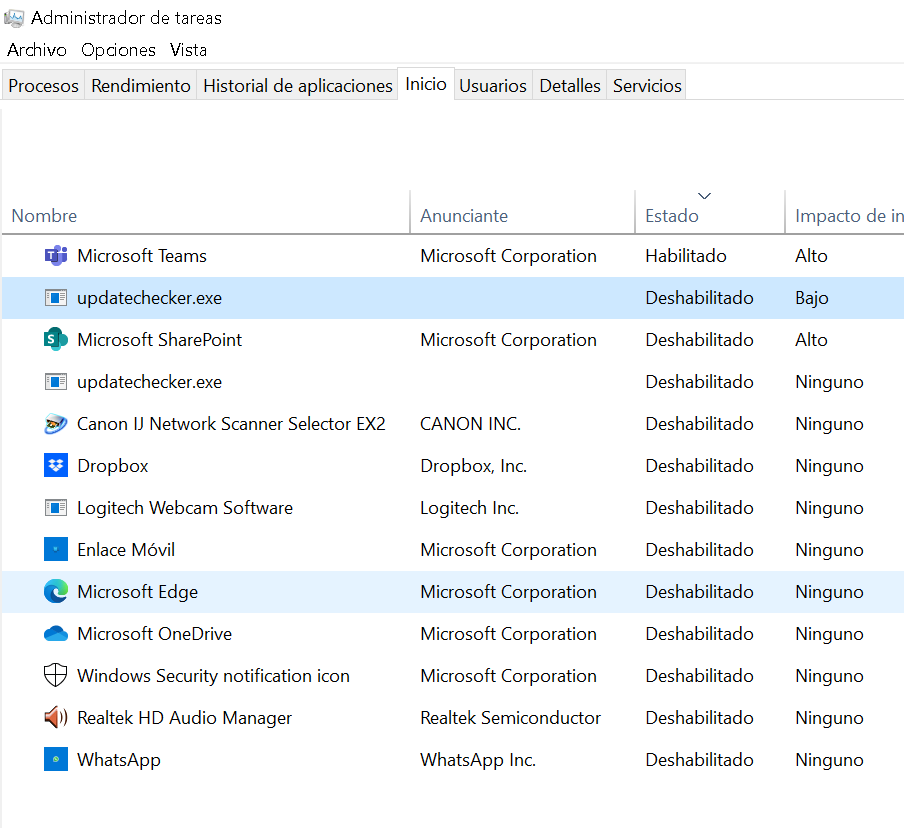Open the Archivo menu
The height and width of the screenshot is (828, 904).
coord(37,50)
